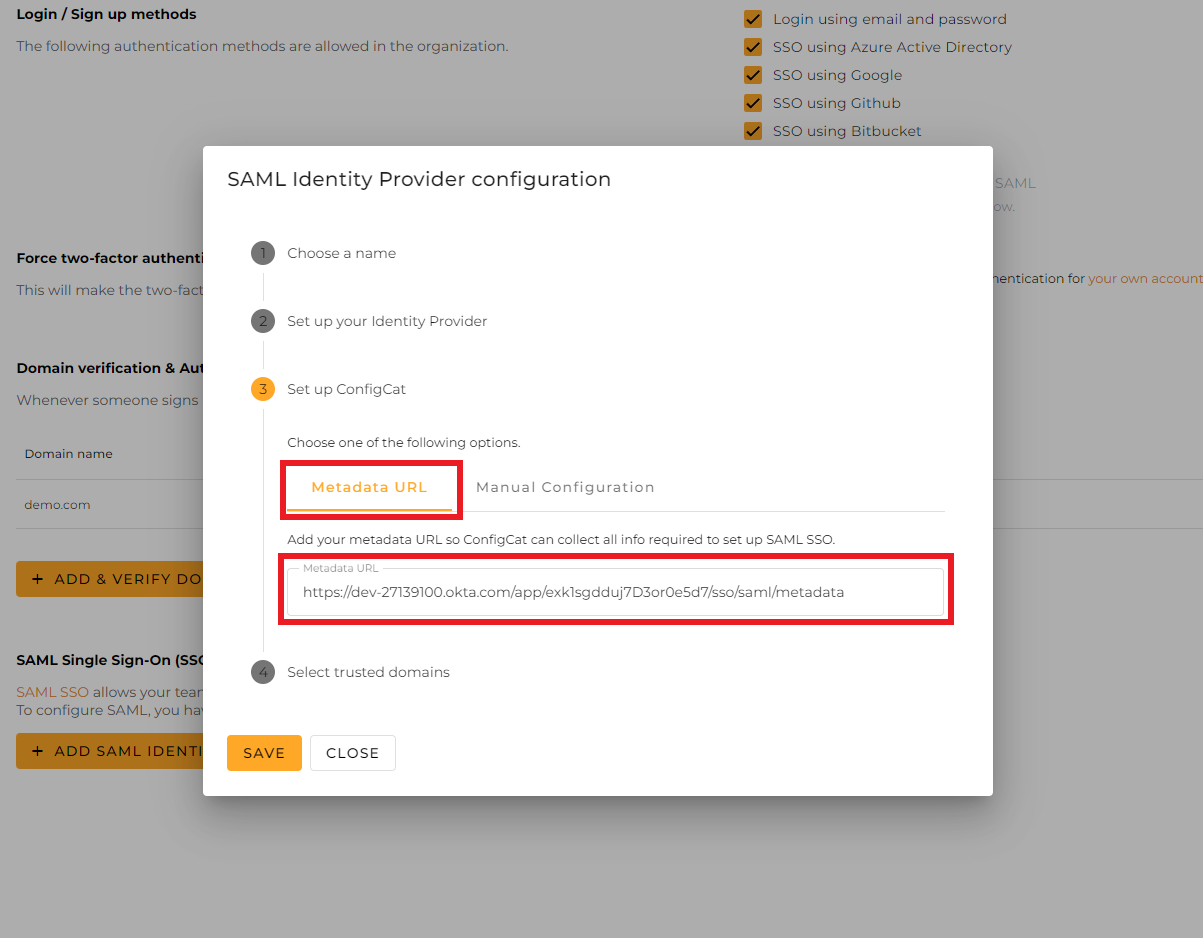Click plus icon on Add & Verify button
This screenshot has width=1203, height=938.
(38, 579)
